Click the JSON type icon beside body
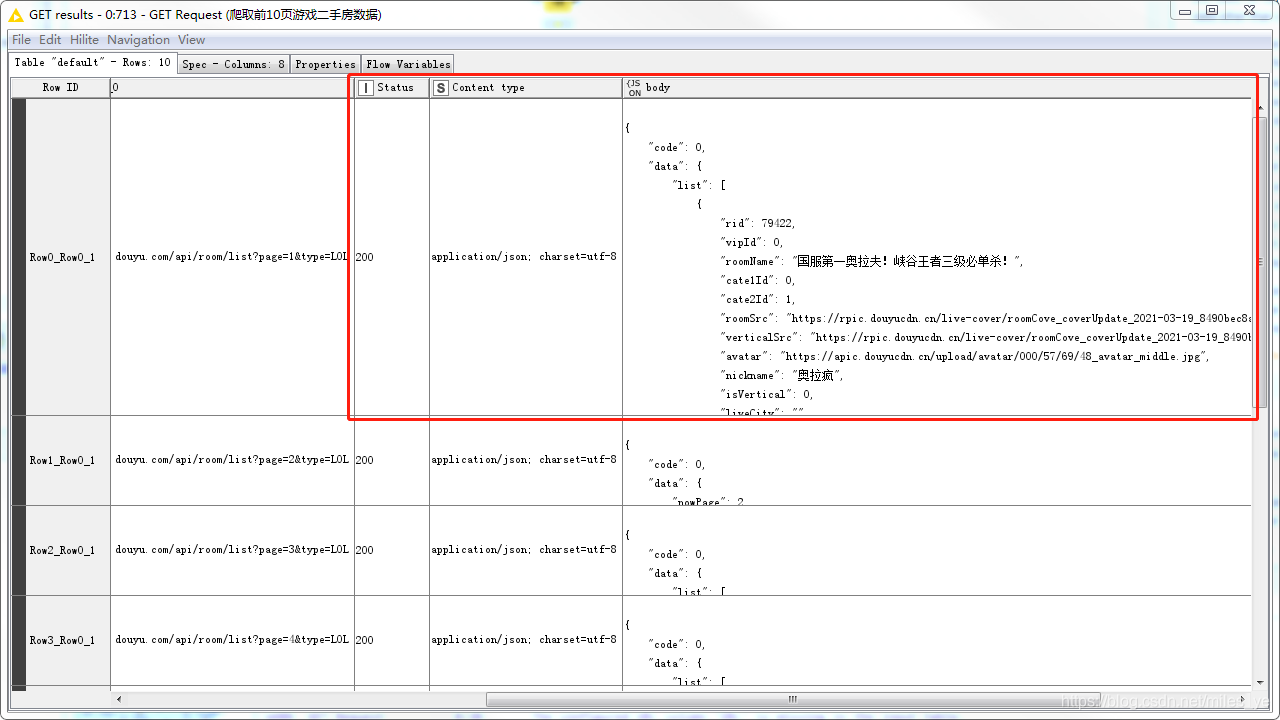Screen dimensions: 1280x720 [634, 88]
